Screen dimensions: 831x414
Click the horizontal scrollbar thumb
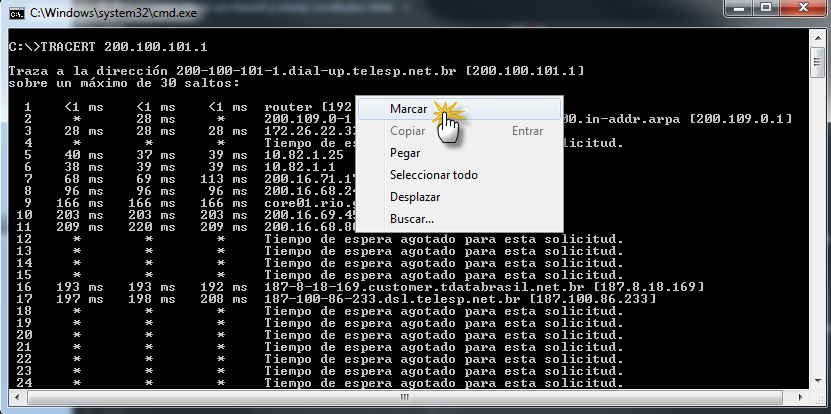[404, 397]
